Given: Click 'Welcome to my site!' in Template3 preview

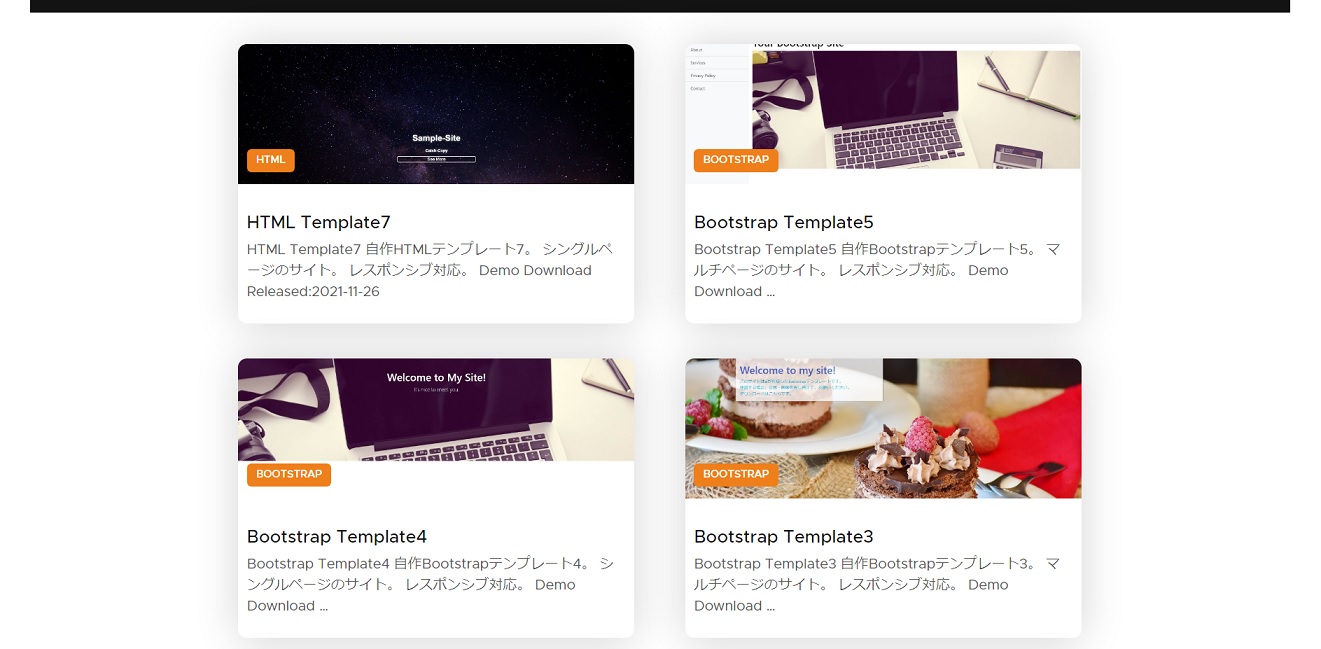Looking at the screenshot, I should [788, 371].
